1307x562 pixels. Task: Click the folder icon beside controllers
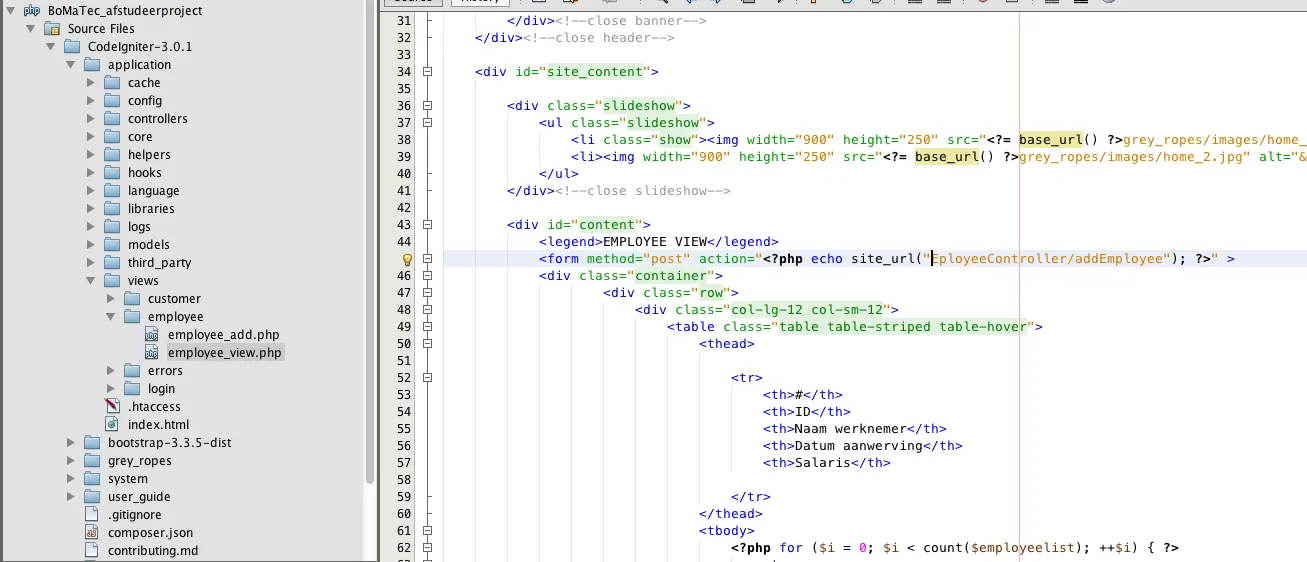pyautogui.click(x=112, y=119)
